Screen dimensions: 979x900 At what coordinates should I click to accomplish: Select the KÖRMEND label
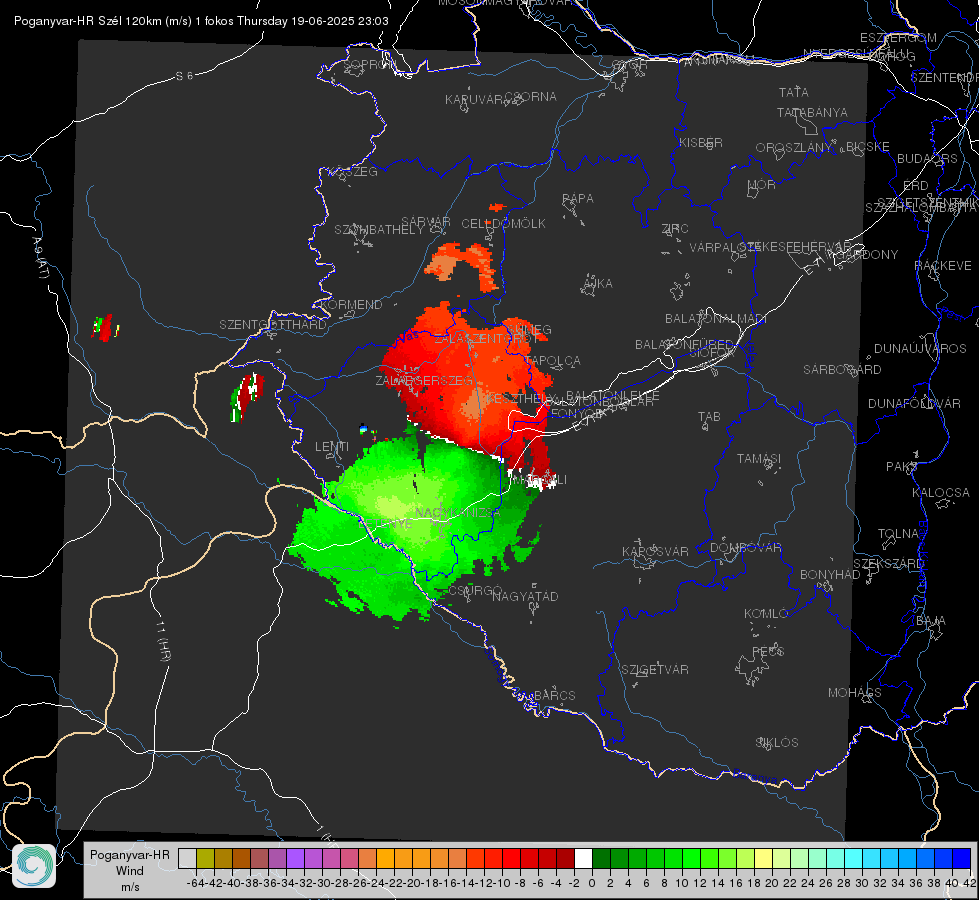click(350, 305)
